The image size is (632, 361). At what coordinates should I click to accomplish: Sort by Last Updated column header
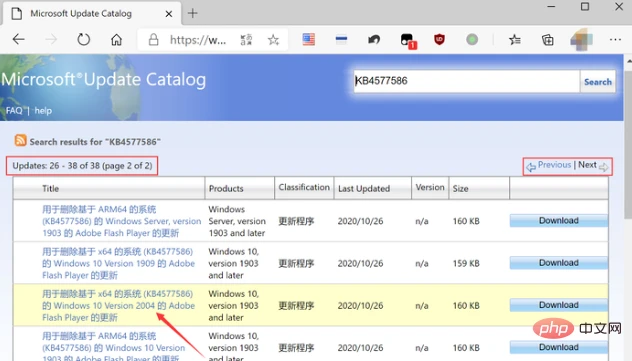coord(364,189)
